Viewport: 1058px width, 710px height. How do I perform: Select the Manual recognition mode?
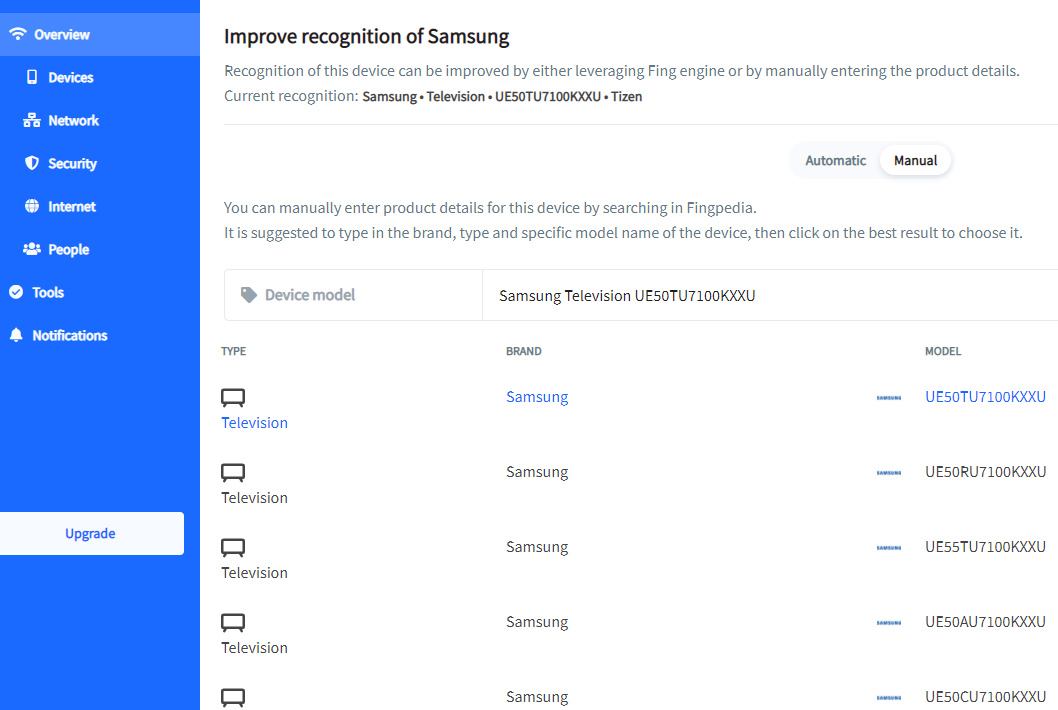coord(915,160)
